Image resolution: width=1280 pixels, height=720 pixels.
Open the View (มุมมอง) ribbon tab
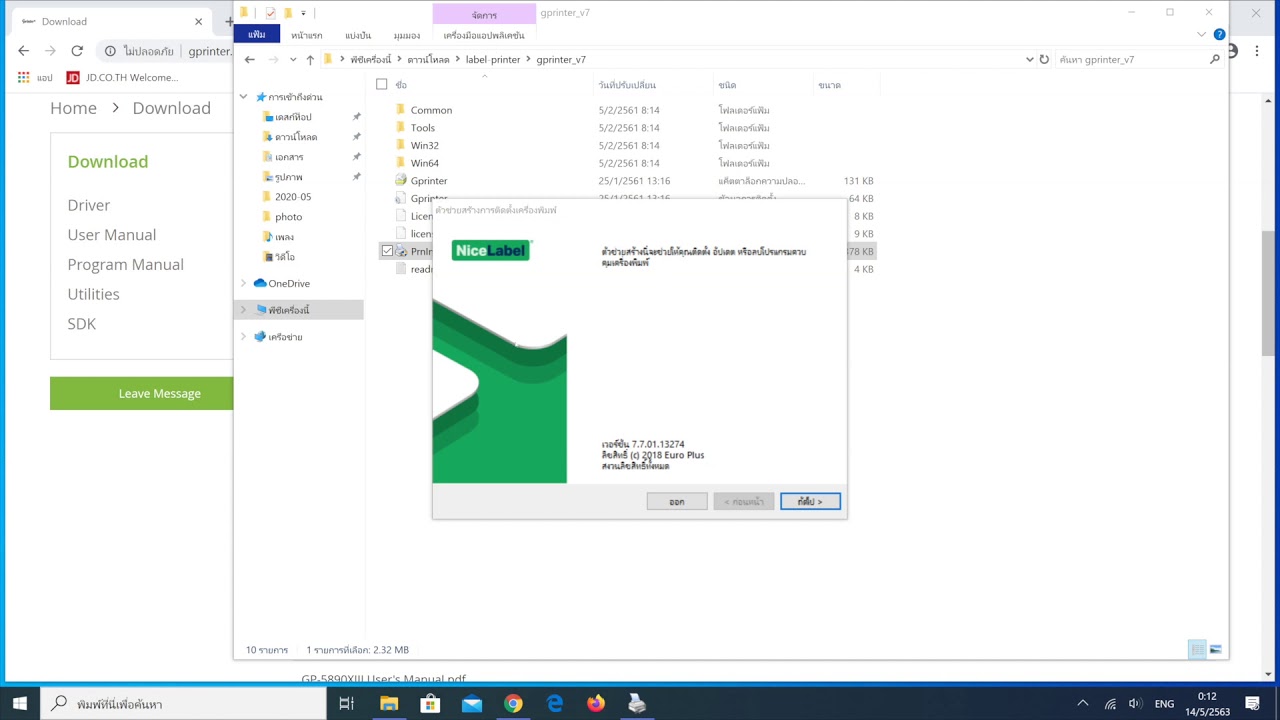coord(407,35)
